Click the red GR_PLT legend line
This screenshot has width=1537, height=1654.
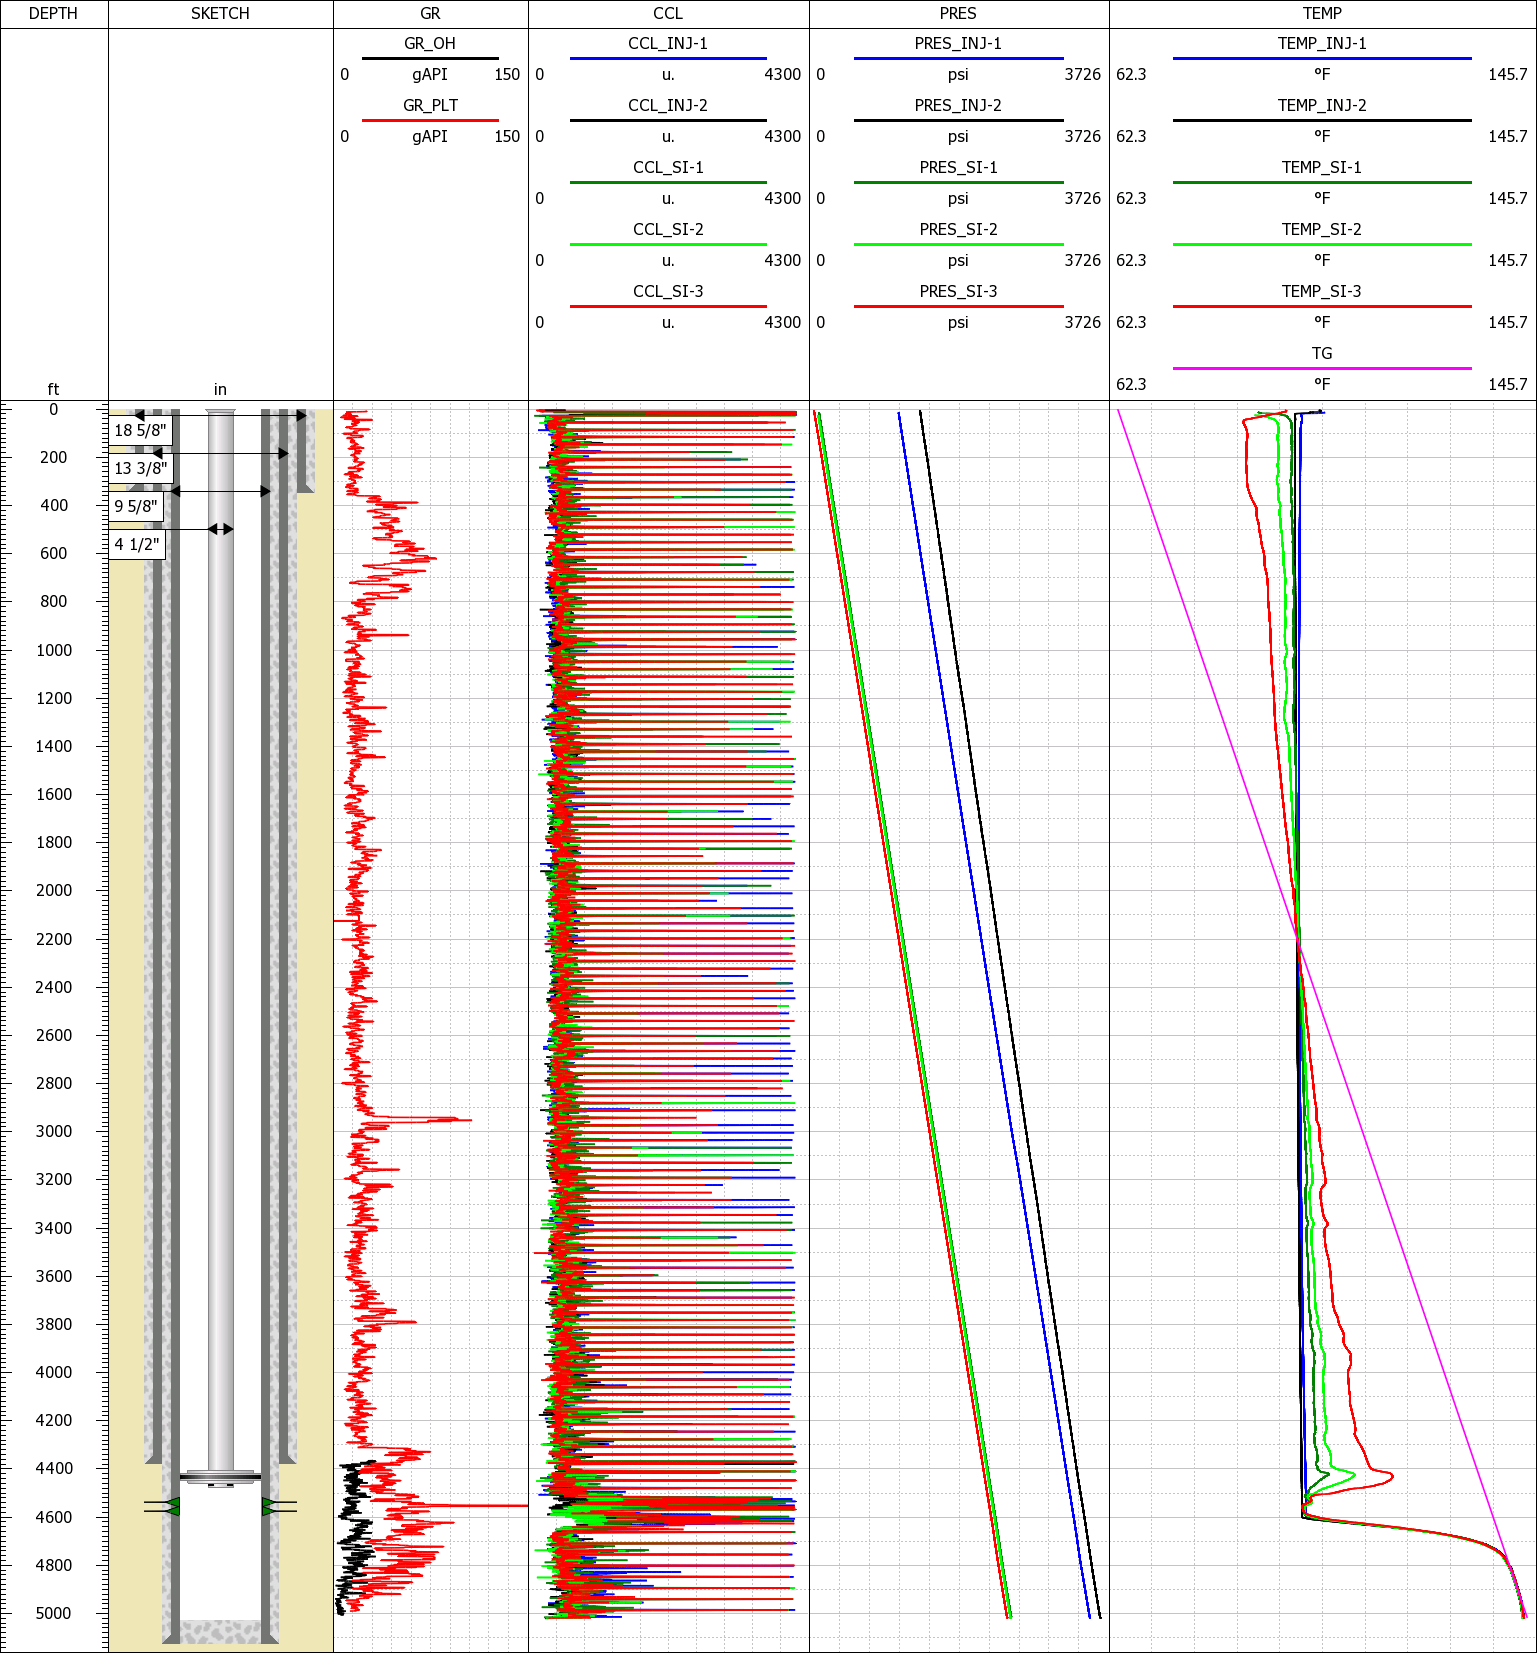(x=430, y=120)
